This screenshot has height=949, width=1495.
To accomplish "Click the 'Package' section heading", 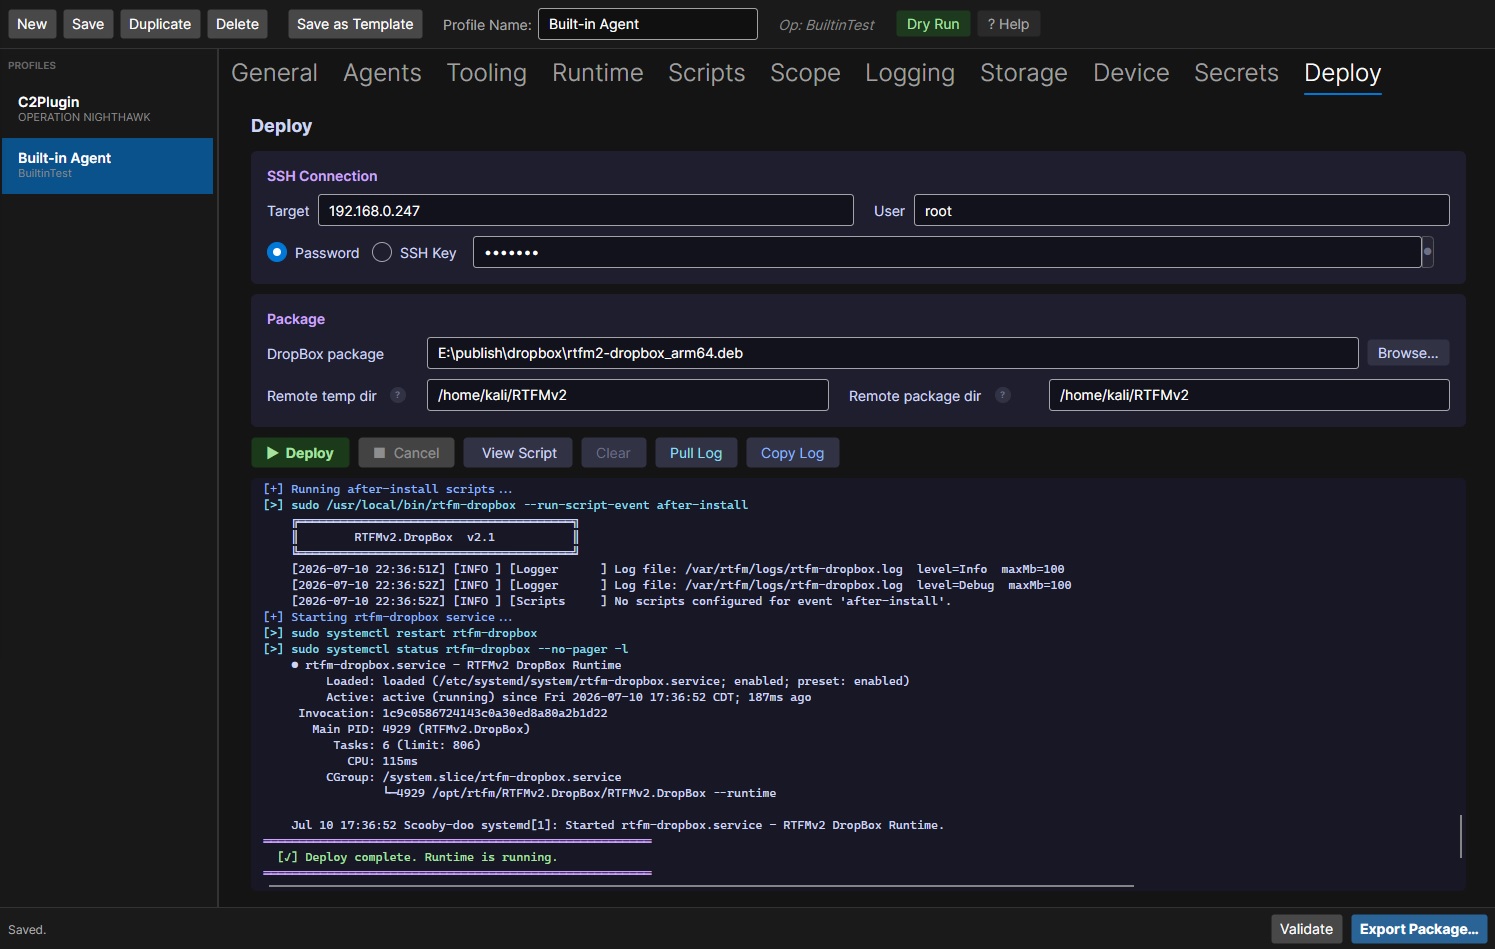I will [296, 319].
